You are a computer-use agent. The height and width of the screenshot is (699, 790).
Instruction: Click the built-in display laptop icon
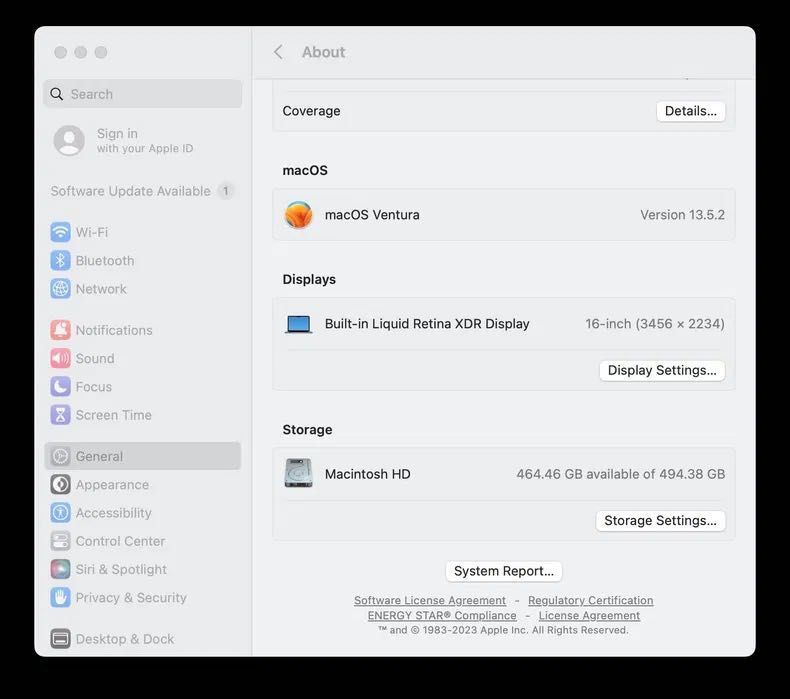(298, 324)
